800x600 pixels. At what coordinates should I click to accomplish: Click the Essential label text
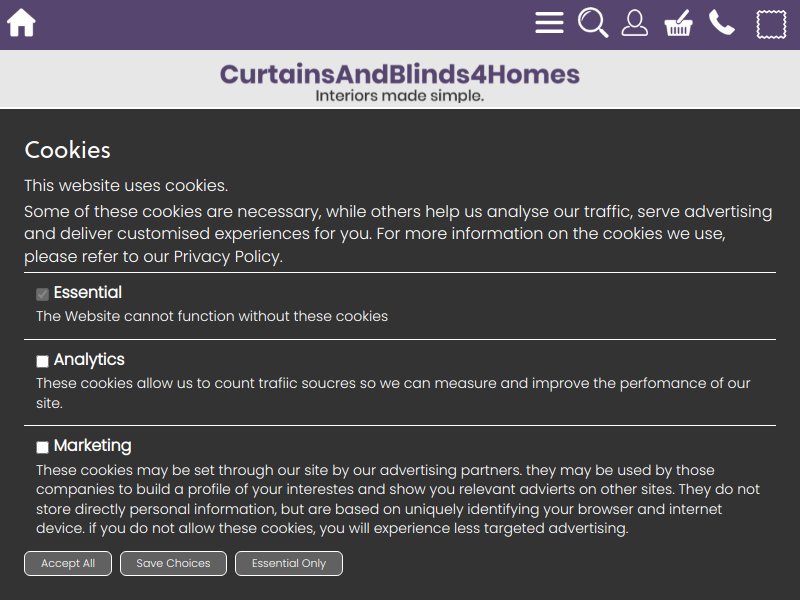(88, 293)
